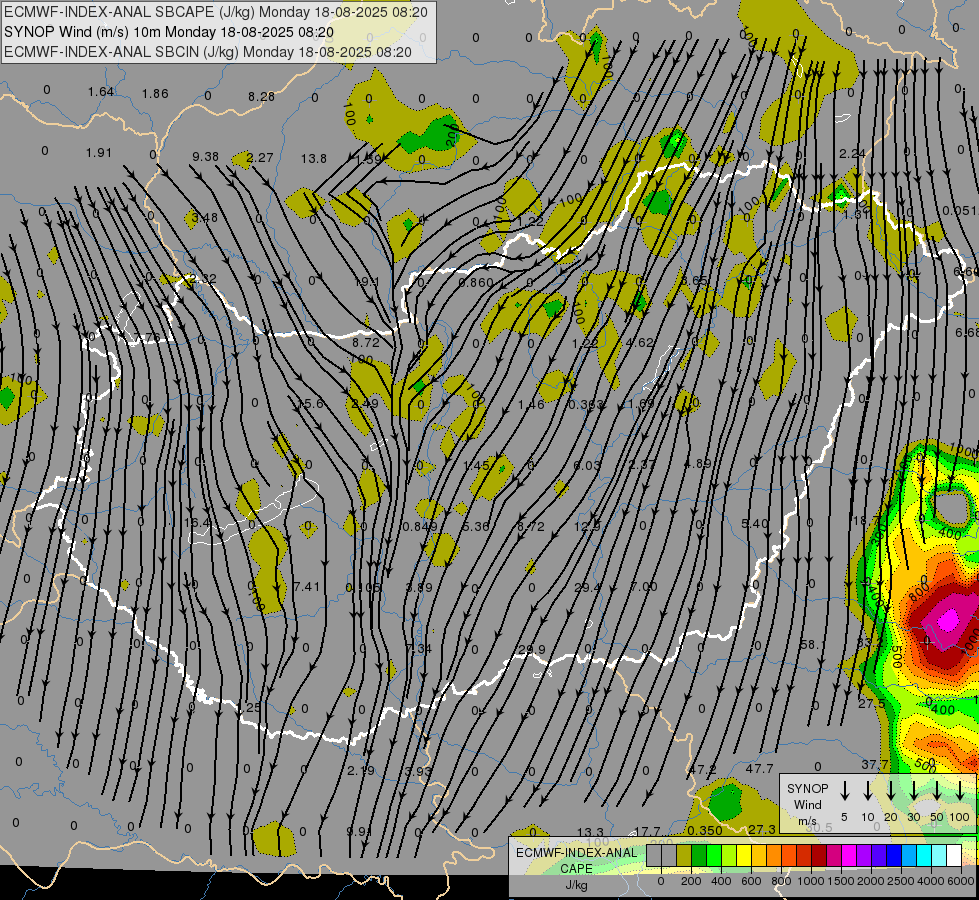Viewport: 979px width, 900px height.
Task: Pick the olive swatch in the CAPE scale
Action: (684, 855)
